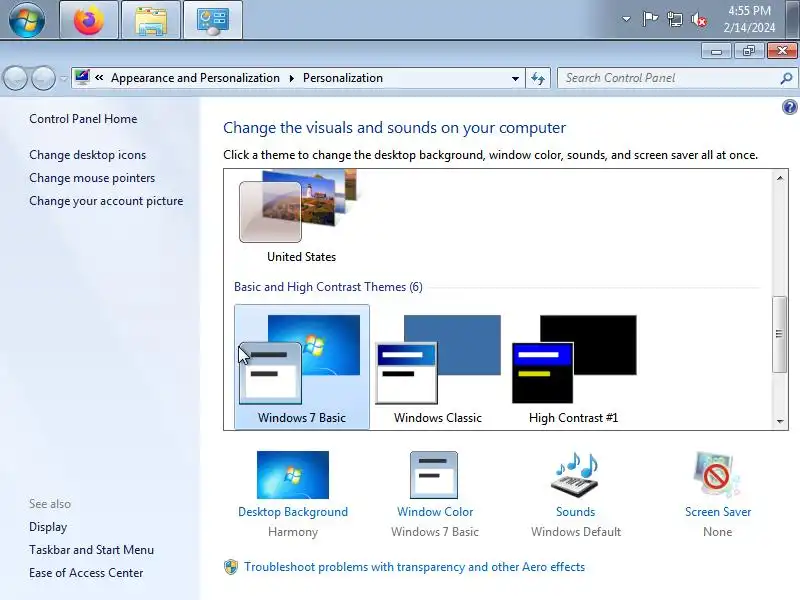Click the Screen Saver link
Viewport: 800px width, 600px height.
[718, 512]
